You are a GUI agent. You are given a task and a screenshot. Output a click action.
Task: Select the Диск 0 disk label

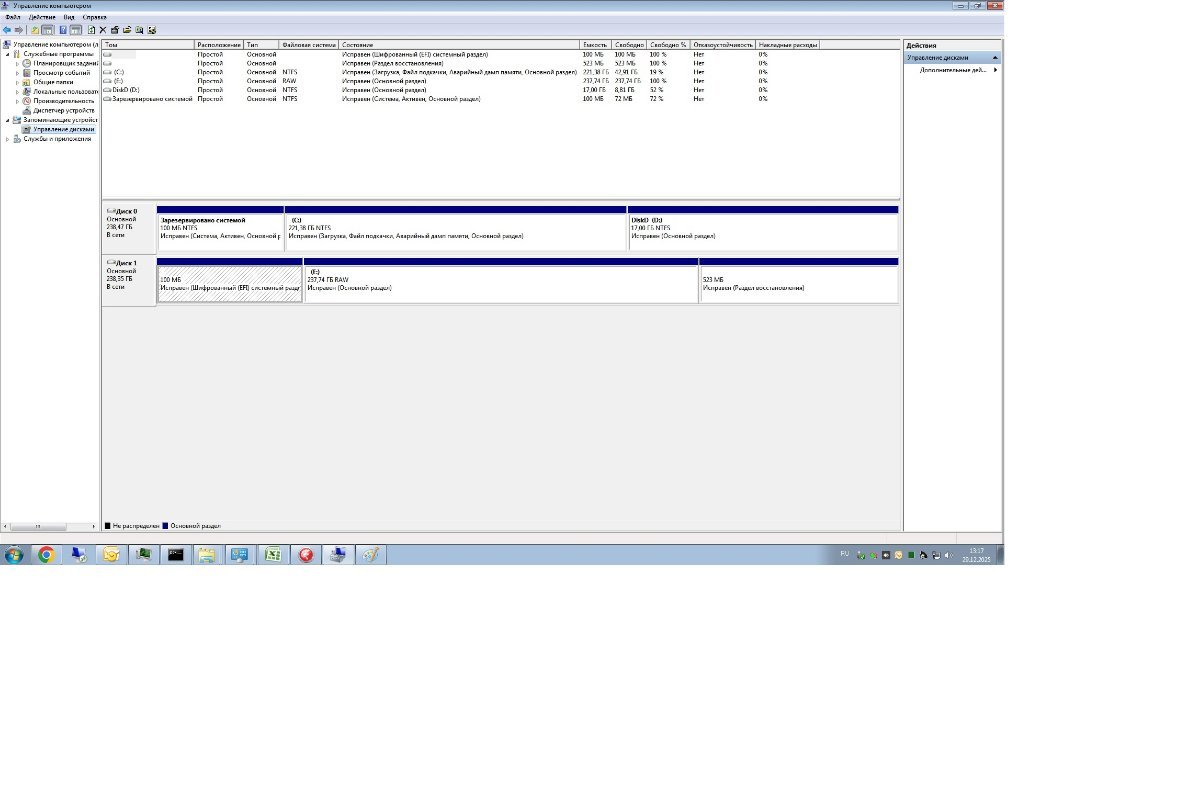coord(128,228)
